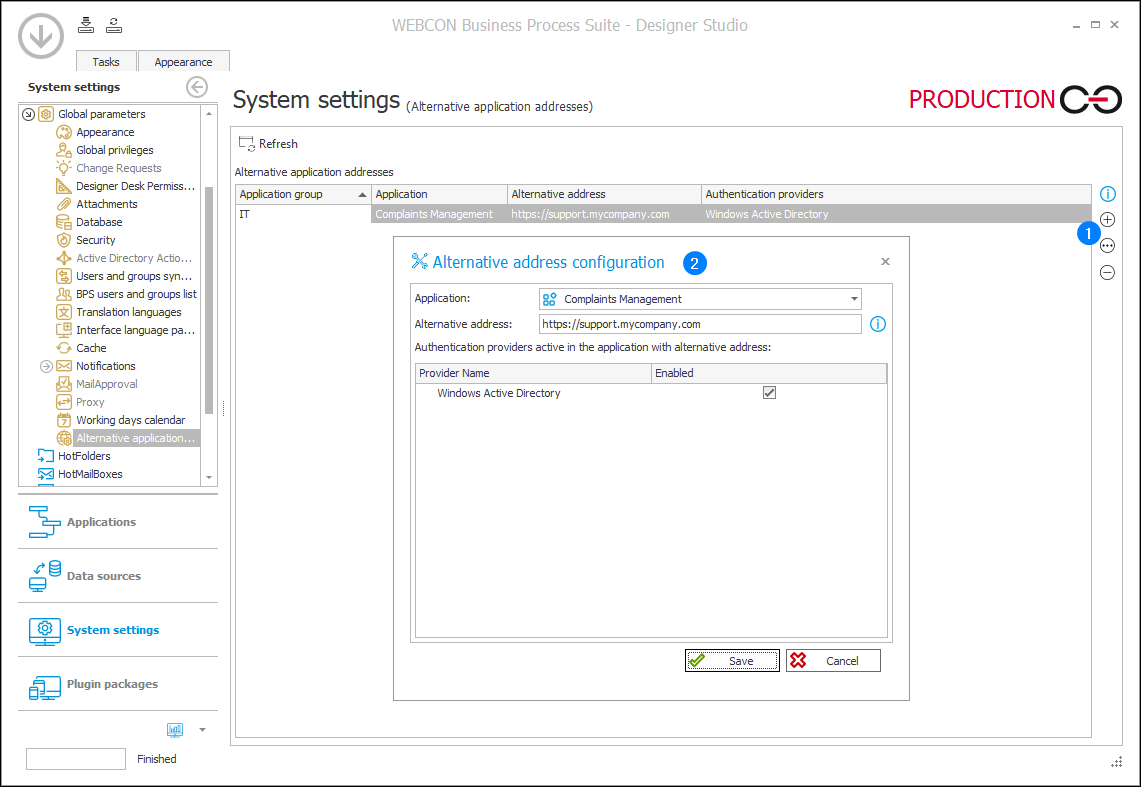Open the Tasks tab

click(106, 62)
